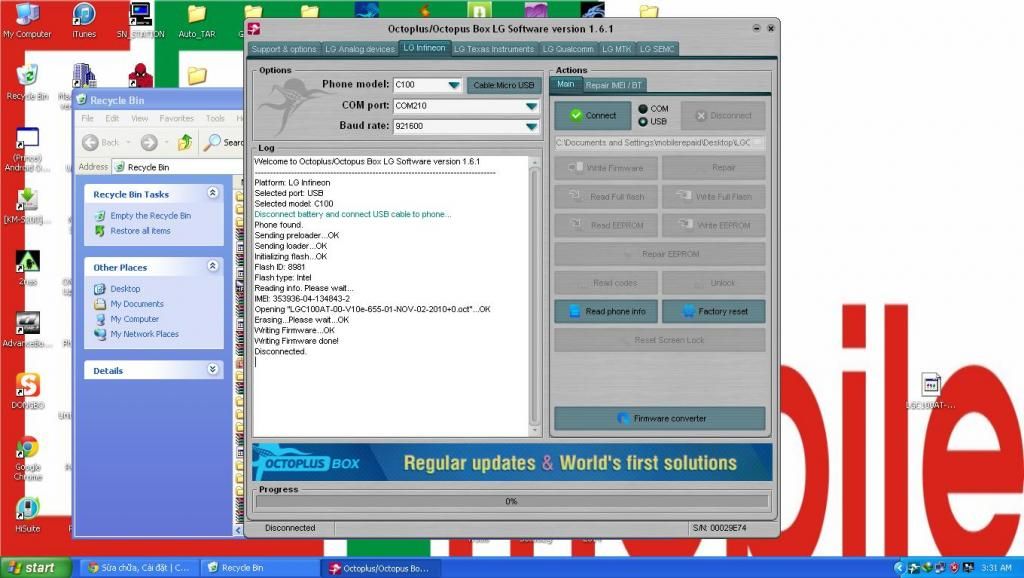1024x578 pixels.
Task: Switch to LG Analog devices tab
Action: 360,49
